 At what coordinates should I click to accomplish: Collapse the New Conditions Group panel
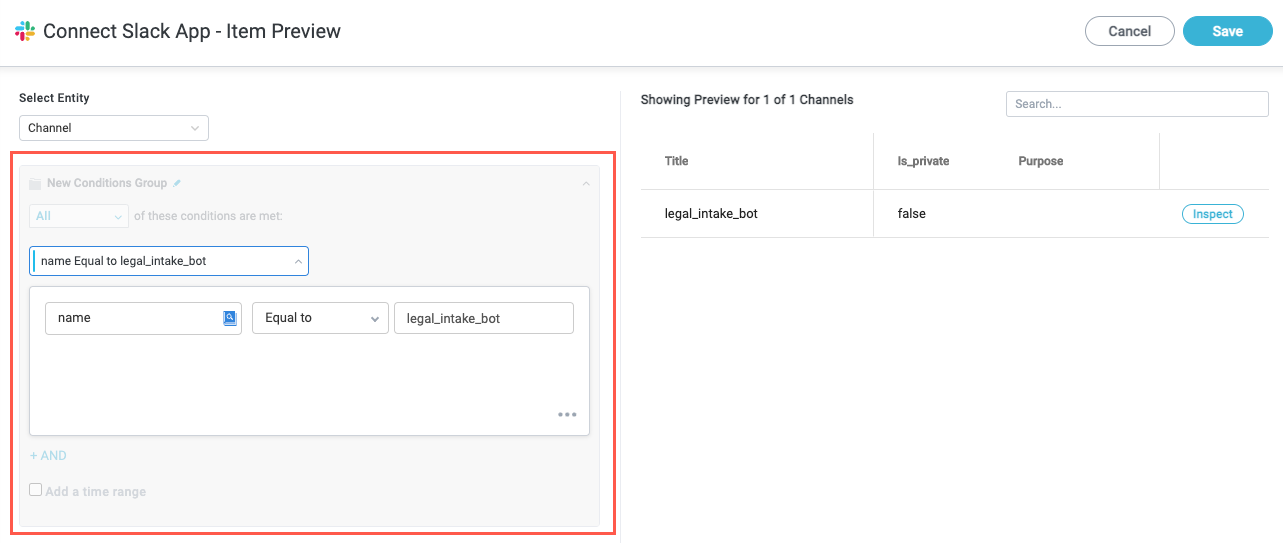click(586, 184)
